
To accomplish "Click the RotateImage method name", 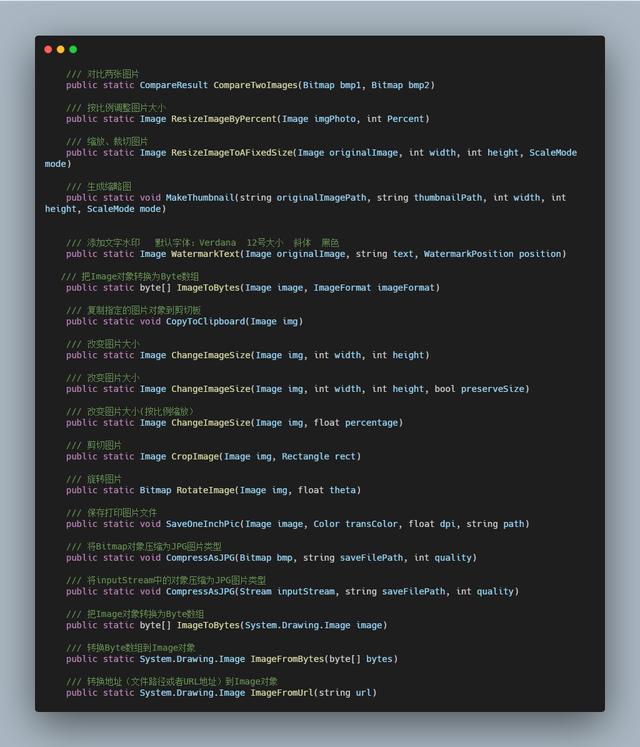I will pyautogui.click(x=205, y=490).
